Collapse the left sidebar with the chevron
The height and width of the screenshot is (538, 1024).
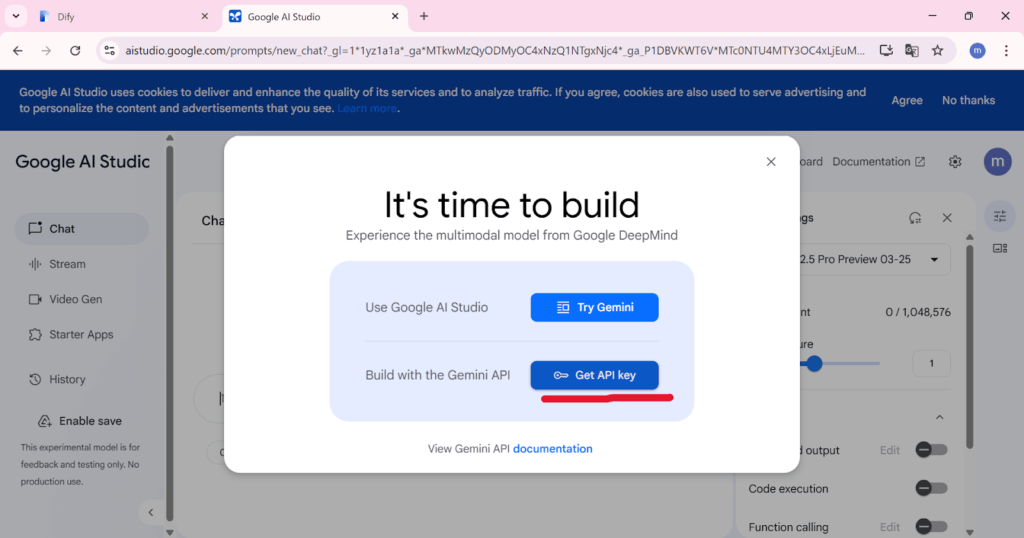point(151,513)
